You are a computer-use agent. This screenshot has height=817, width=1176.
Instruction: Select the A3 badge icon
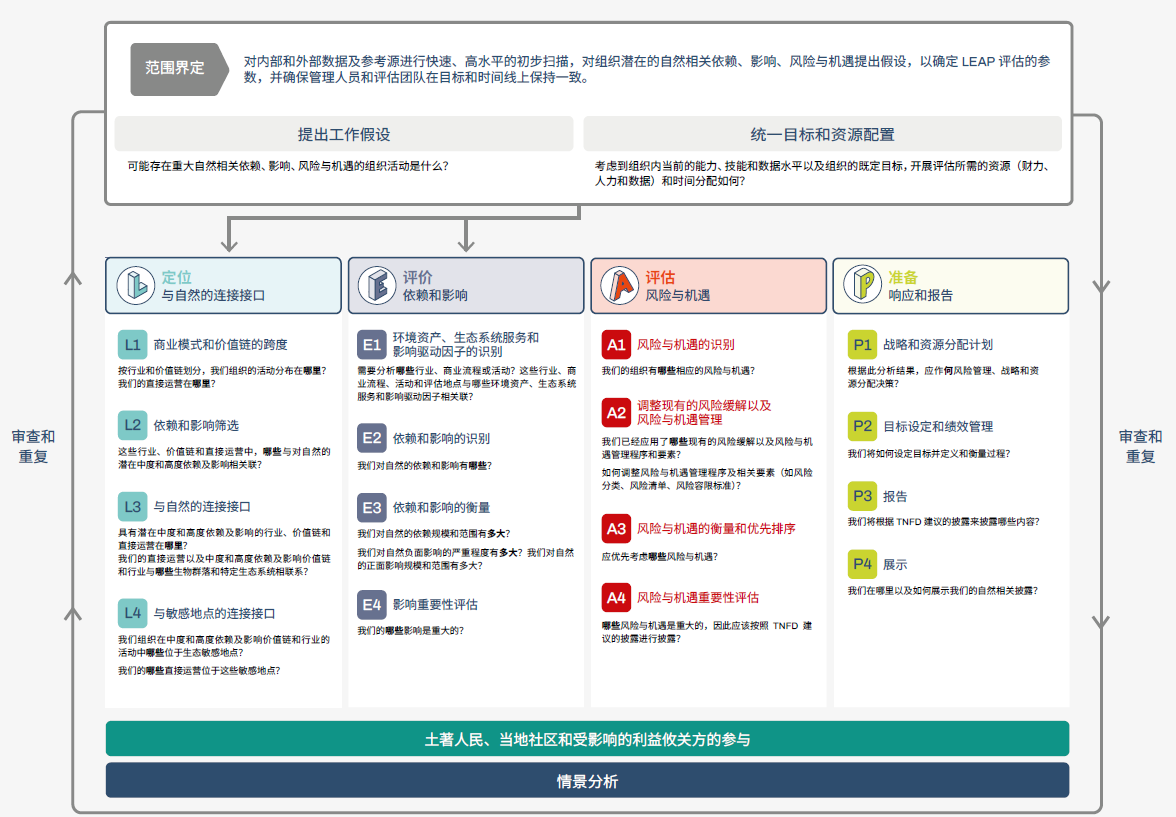tap(616, 528)
